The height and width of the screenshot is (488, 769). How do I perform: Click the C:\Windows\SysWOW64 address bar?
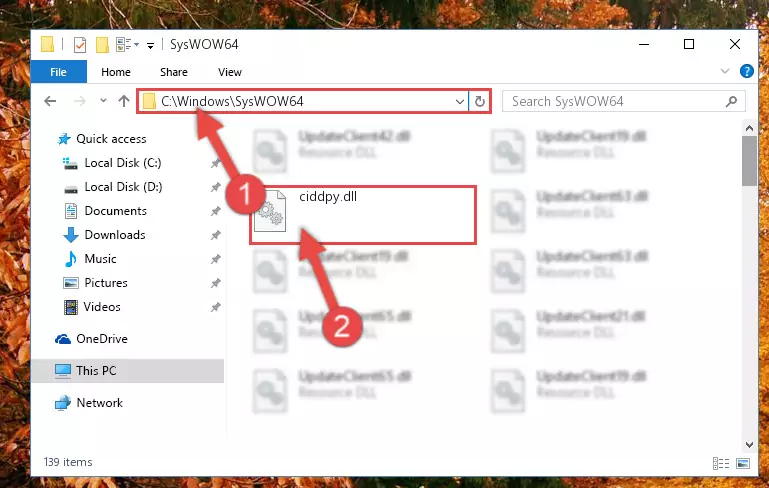click(x=303, y=102)
